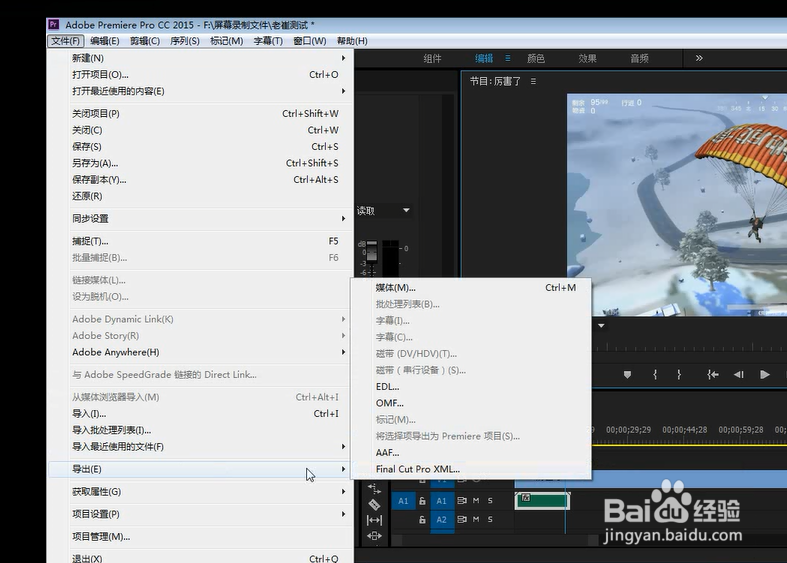This screenshot has height=563, width=787.
Task: Click the program monitor time ruler
Action: (x=689, y=346)
